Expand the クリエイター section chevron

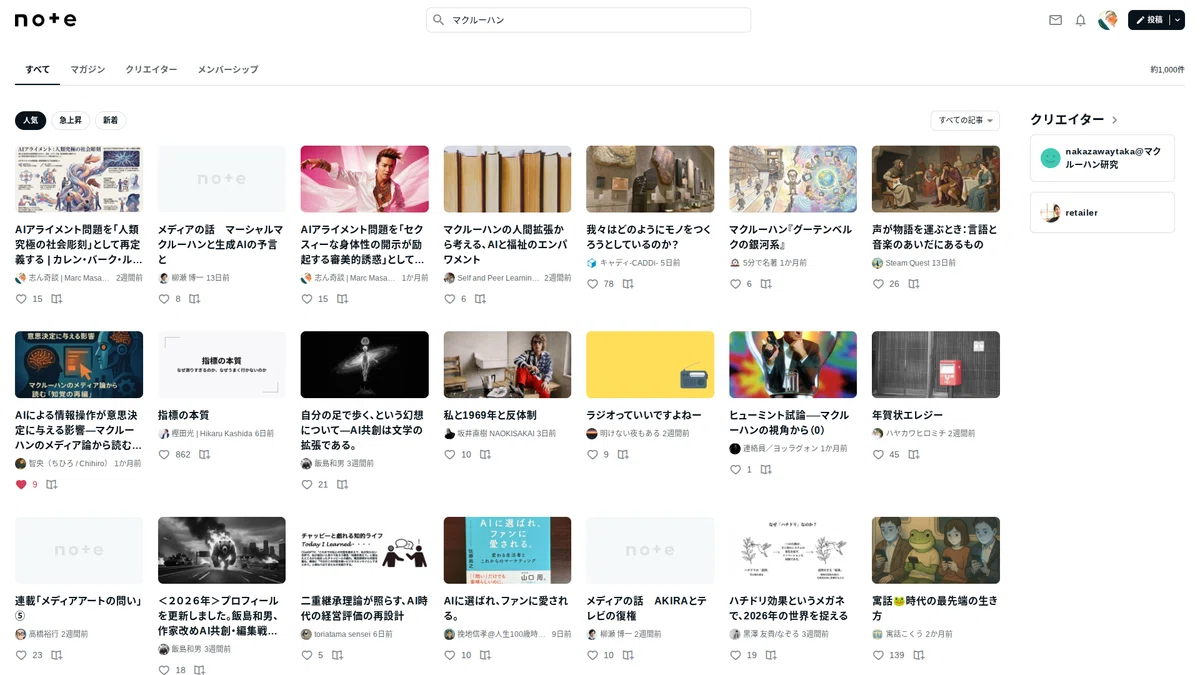click(x=1115, y=119)
